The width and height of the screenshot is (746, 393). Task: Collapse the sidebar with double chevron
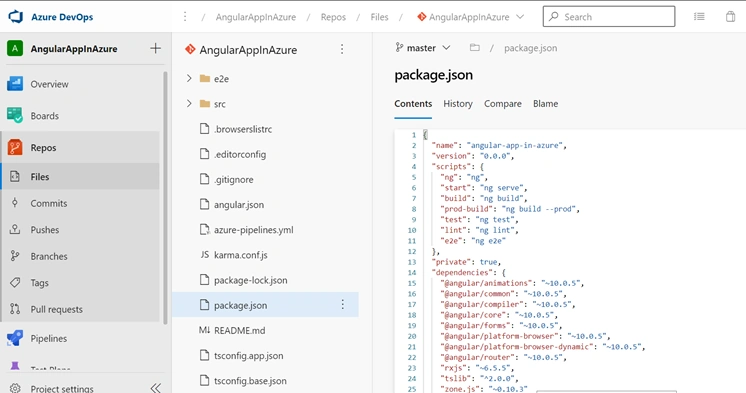pos(156,388)
